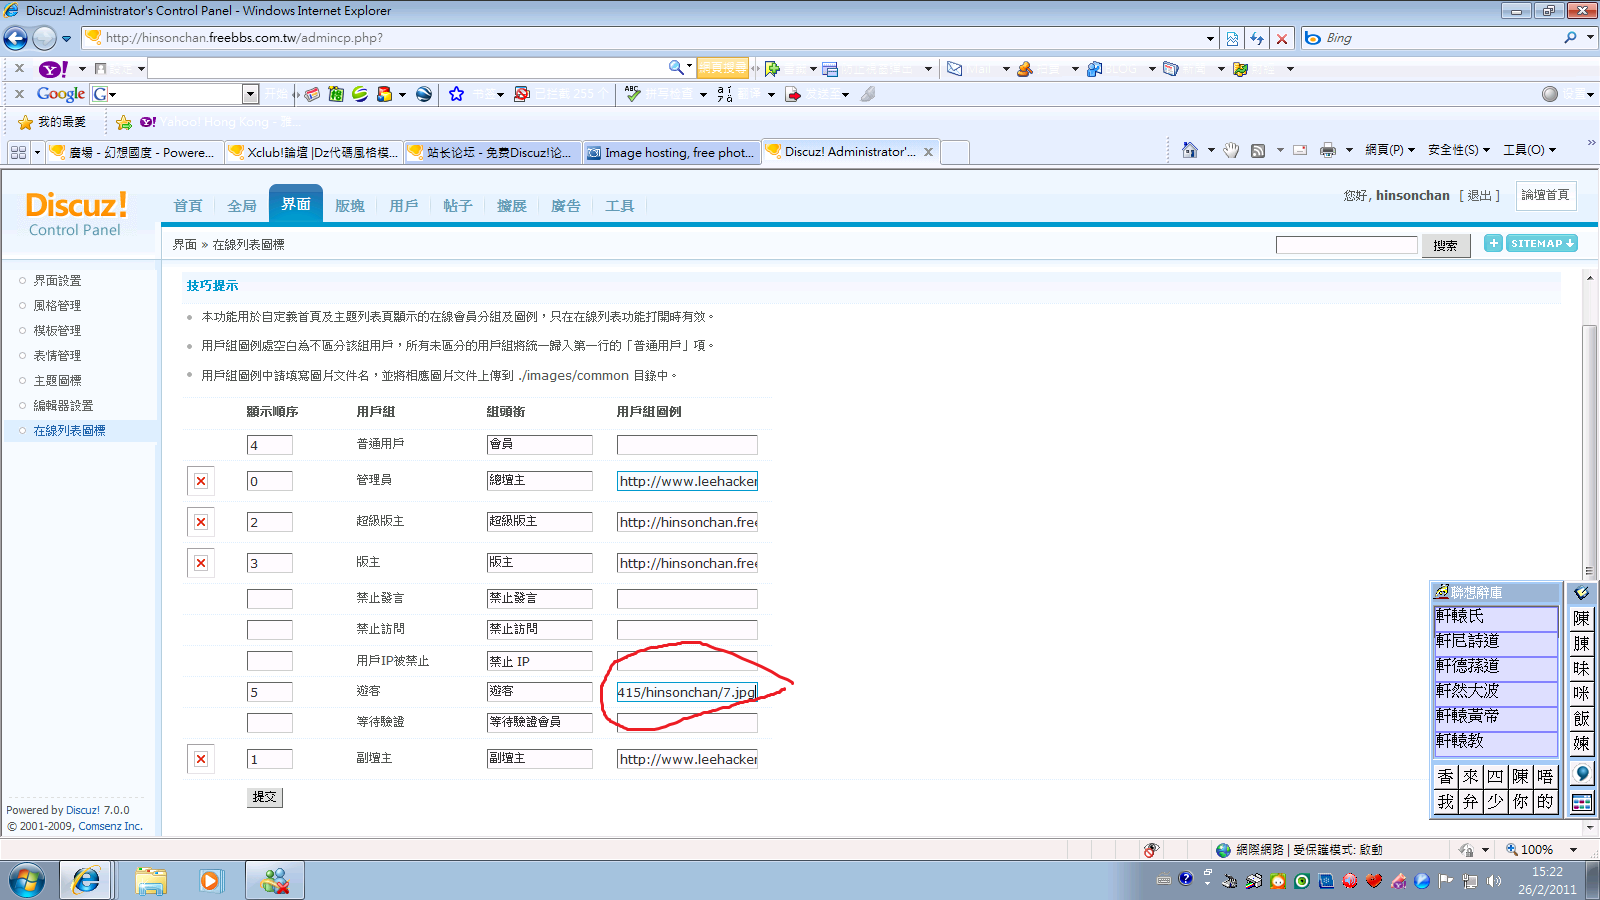Open the 工具(O) menu
This screenshot has height=900, width=1600.
1529,150
